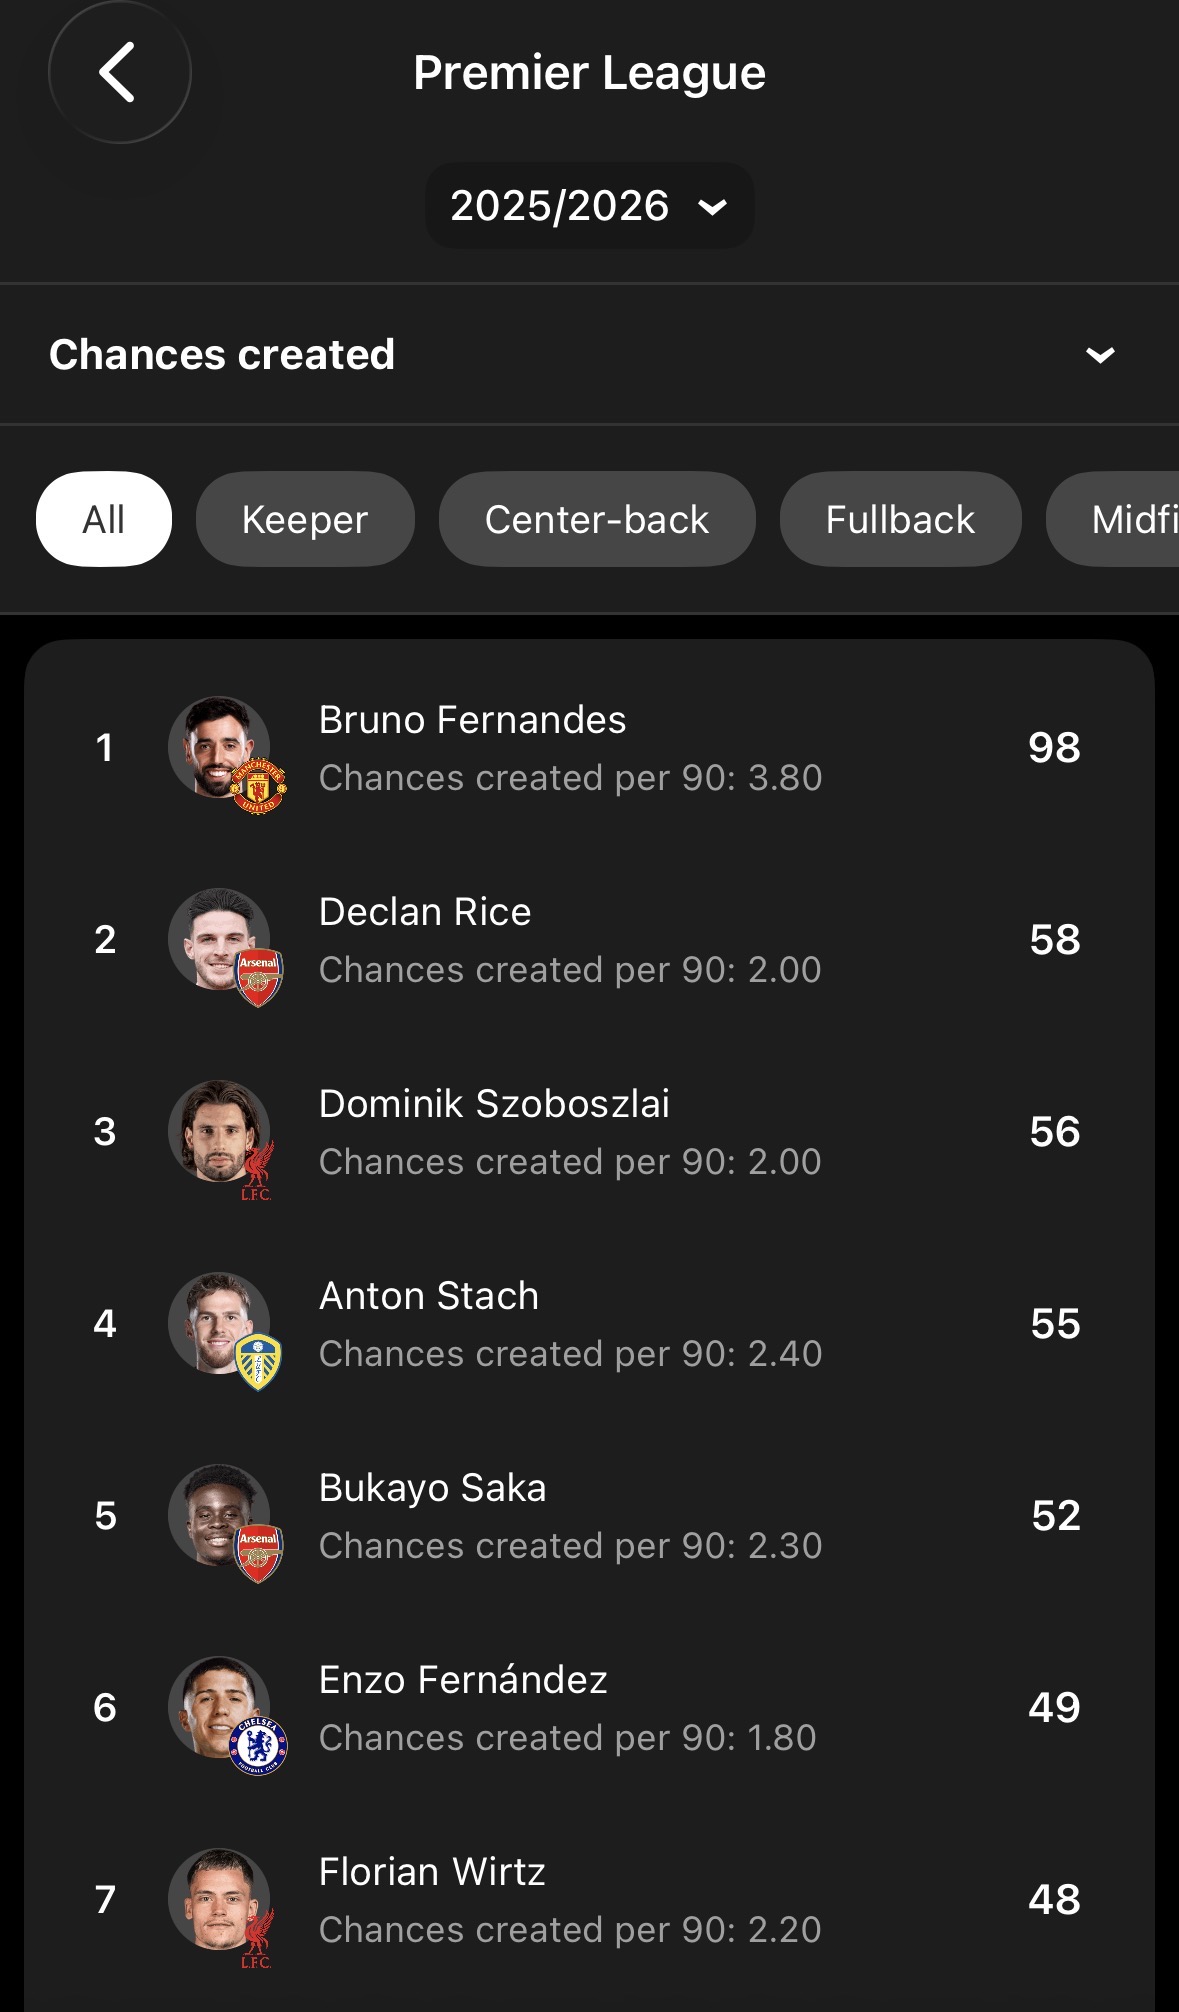The width and height of the screenshot is (1179, 2012).
Task: Expand the Chances created stat selector
Action: [x=1100, y=355]
